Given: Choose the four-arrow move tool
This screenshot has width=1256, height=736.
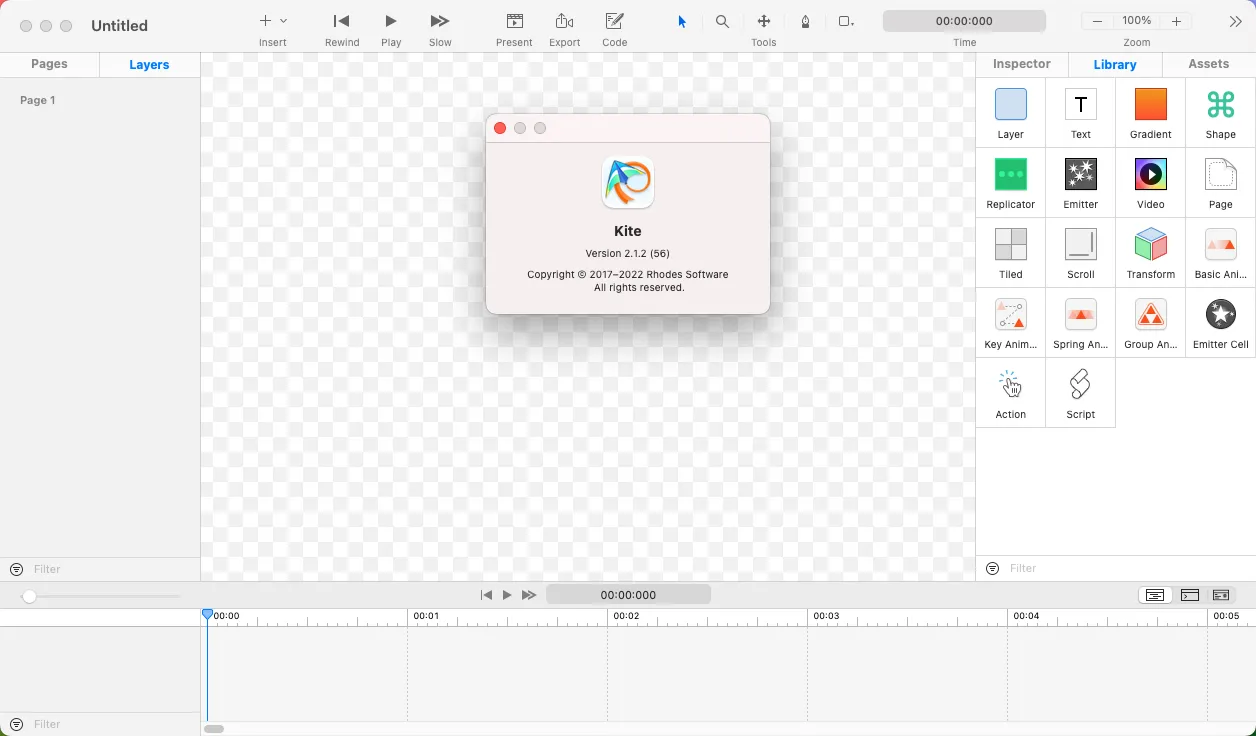Looking at the screenshot, I should 764,21.
